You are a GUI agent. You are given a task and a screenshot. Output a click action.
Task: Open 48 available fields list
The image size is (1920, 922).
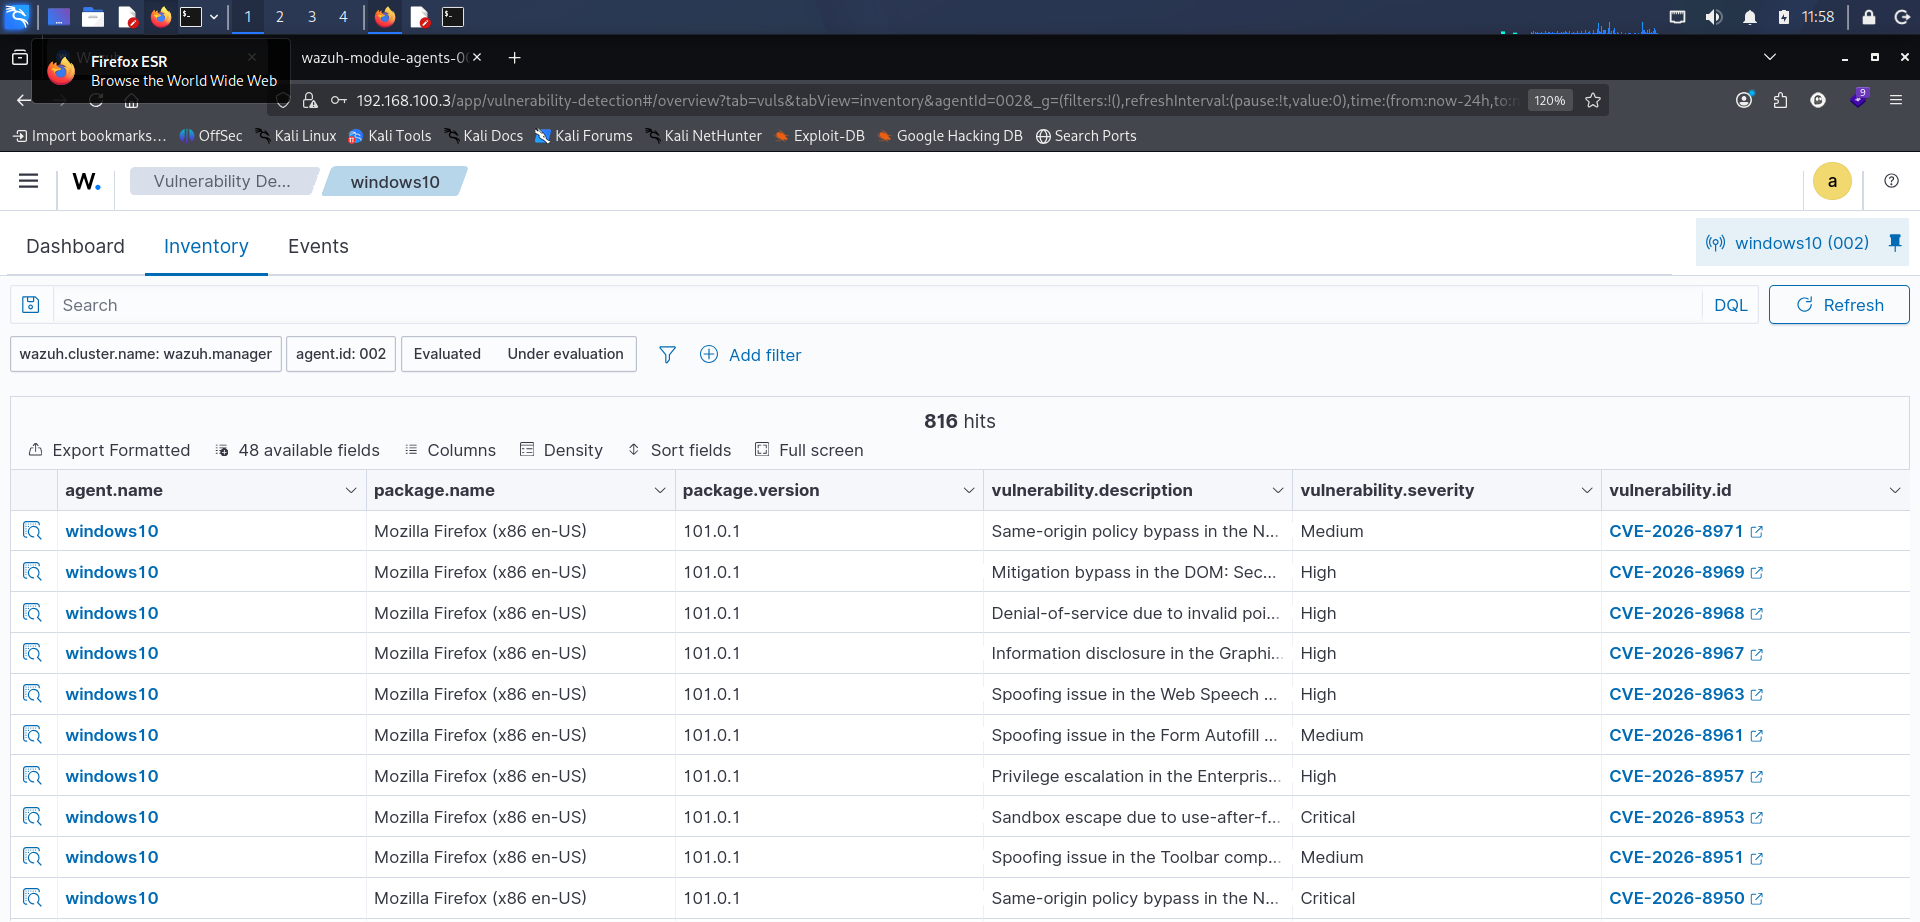(297, 450)
